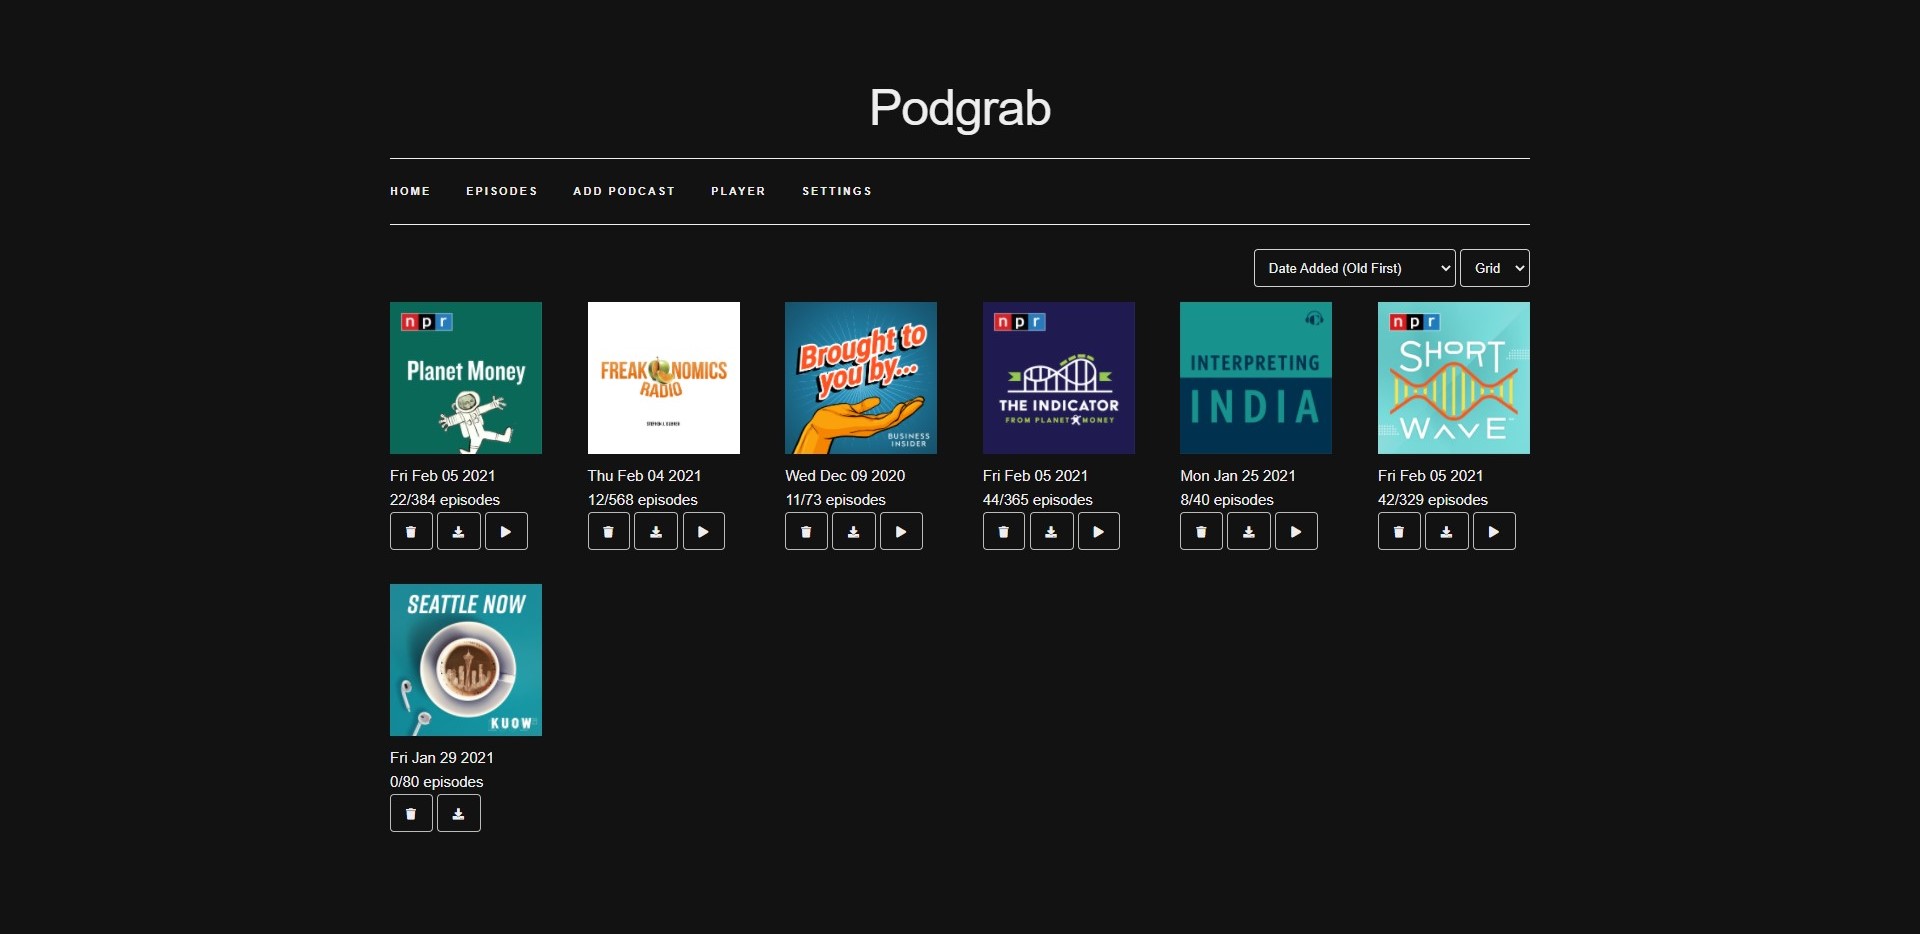This screenshot has width=1920, height=934.
Task: Click the 8/40 episodes text
Action: click(1227, 500)
